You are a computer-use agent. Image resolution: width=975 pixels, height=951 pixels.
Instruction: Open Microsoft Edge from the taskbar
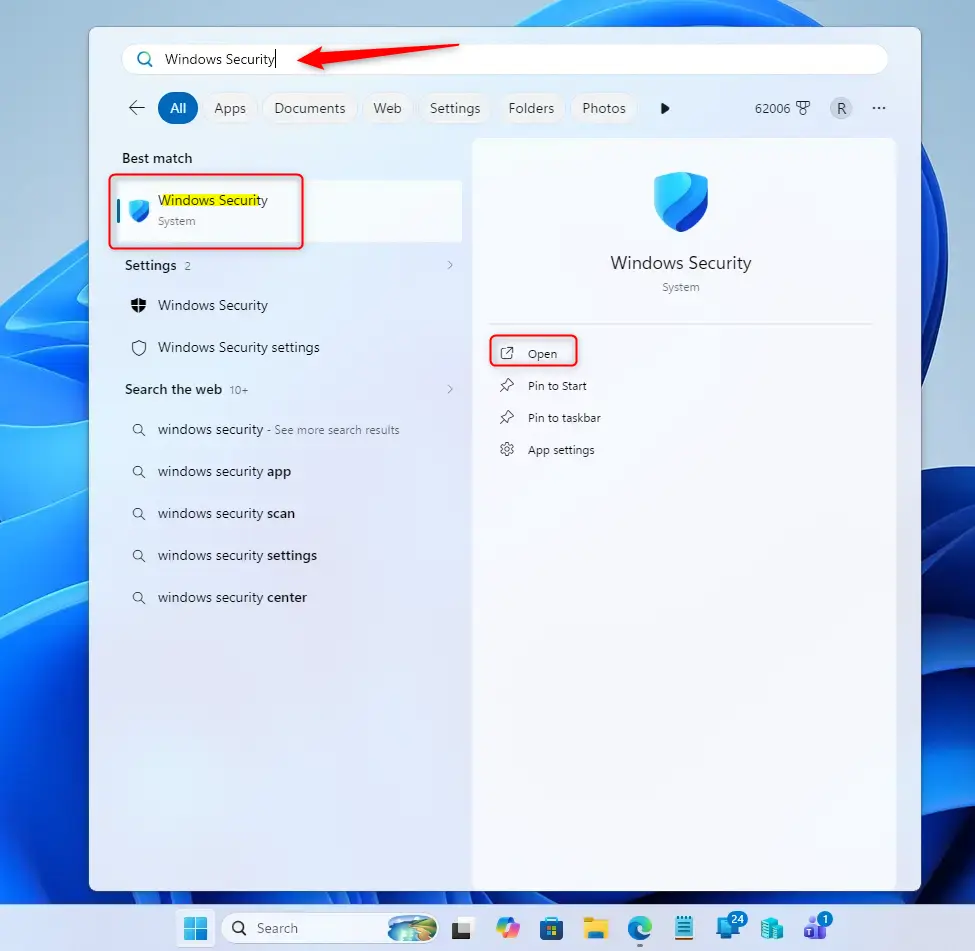(640, 929)
